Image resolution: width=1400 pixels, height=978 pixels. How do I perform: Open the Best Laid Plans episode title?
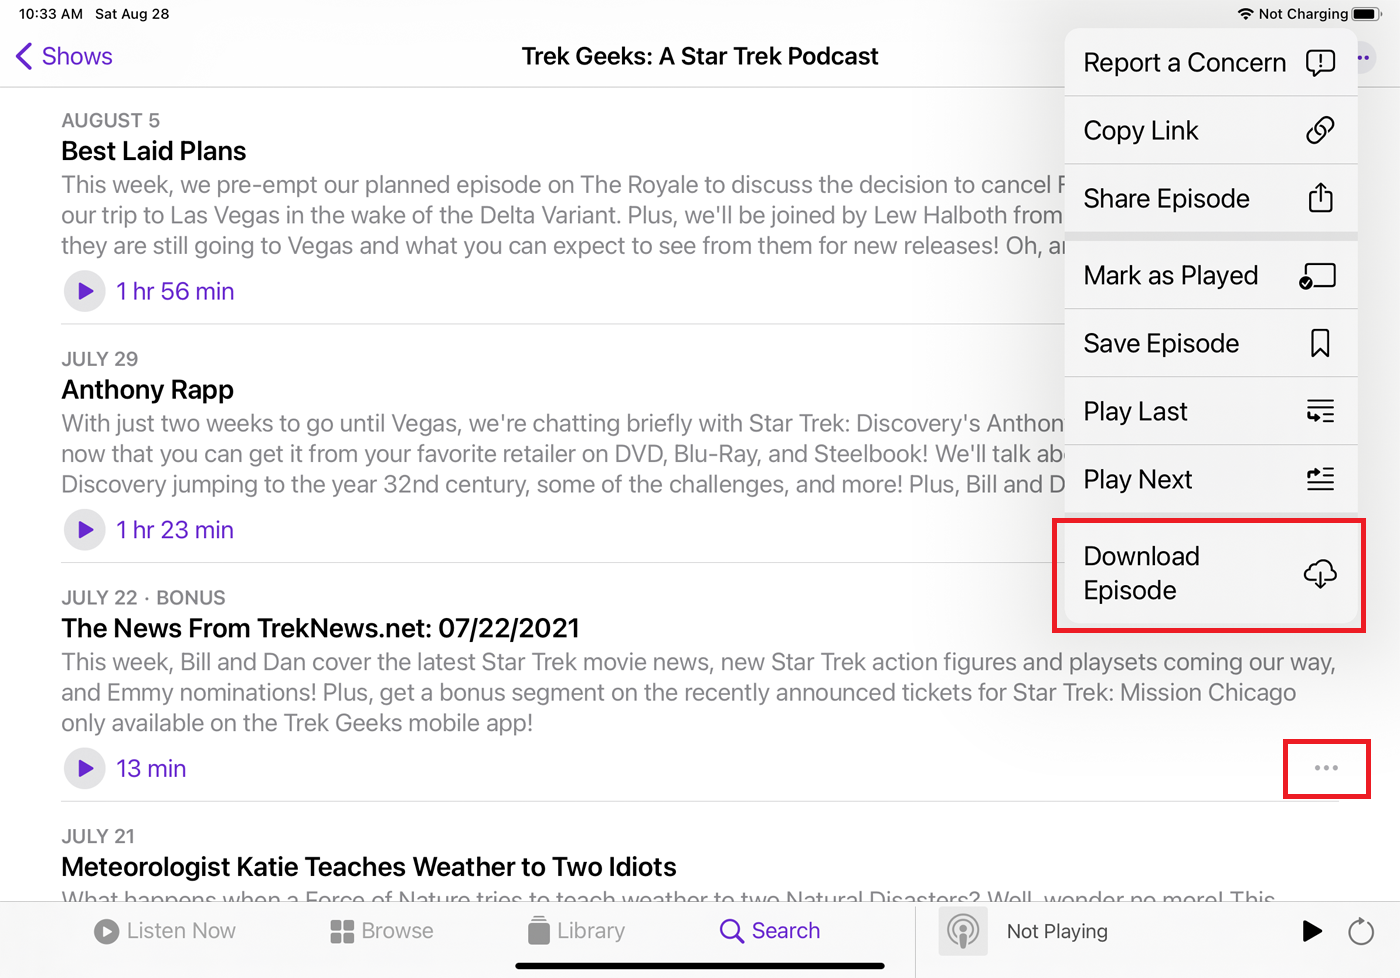click(154, 151)
